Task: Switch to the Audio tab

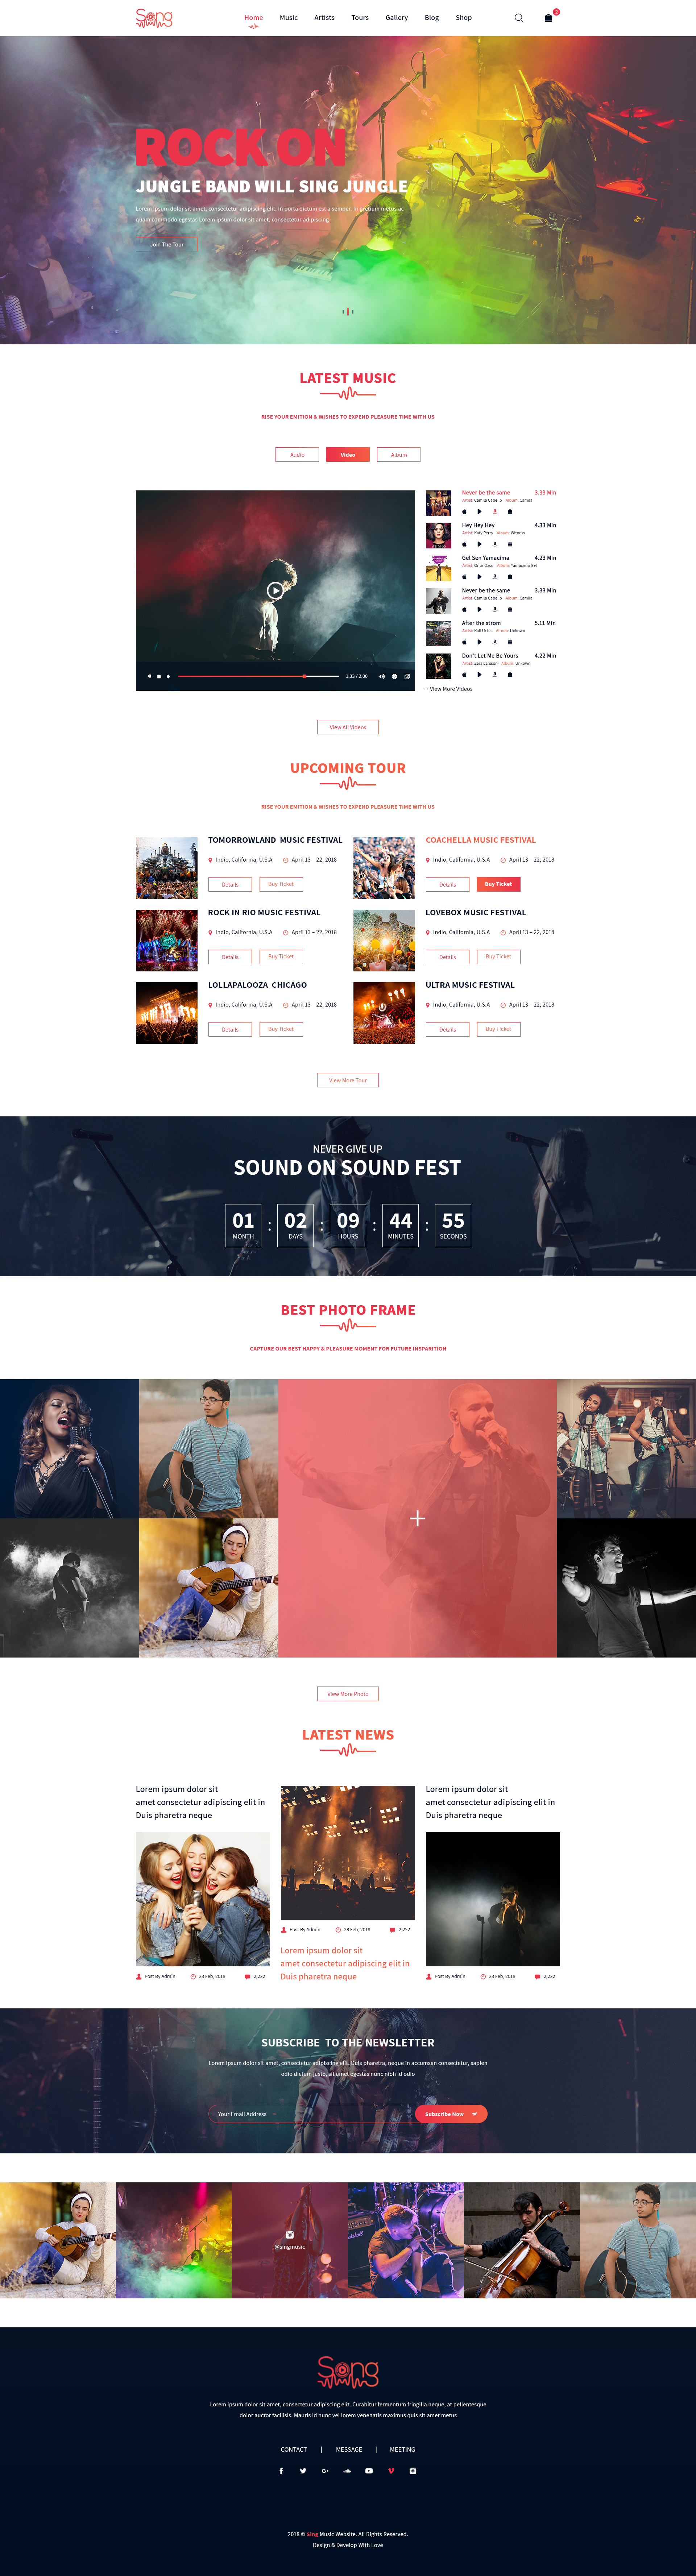Action: [x=297, y=455]
